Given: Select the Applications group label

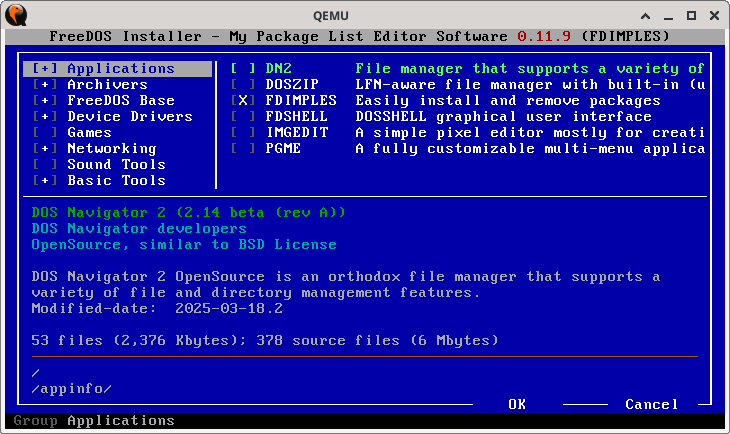Looking at the screenshot, I should 121,68.
